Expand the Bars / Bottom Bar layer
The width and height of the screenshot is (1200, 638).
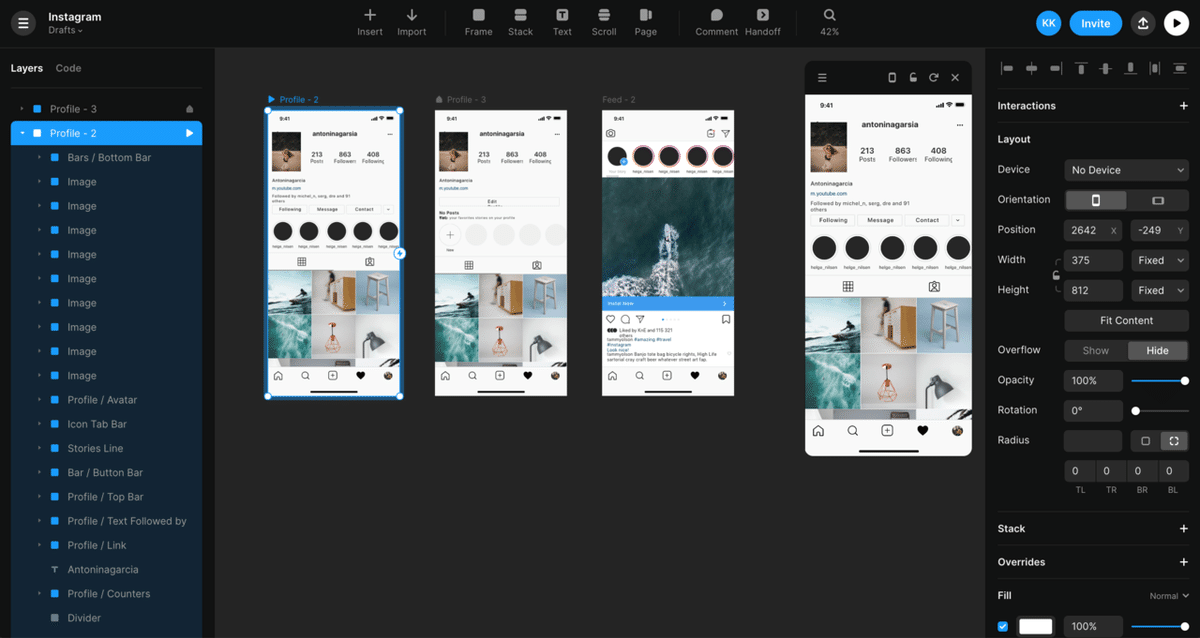(x=39, y=158)
